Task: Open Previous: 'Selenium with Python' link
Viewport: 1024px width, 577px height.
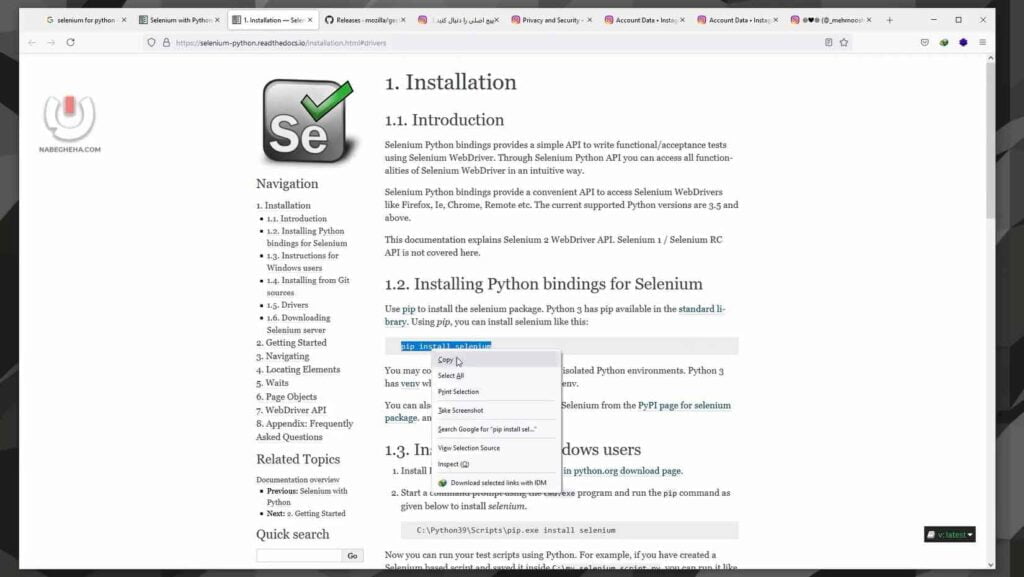Action: (307, 497)
